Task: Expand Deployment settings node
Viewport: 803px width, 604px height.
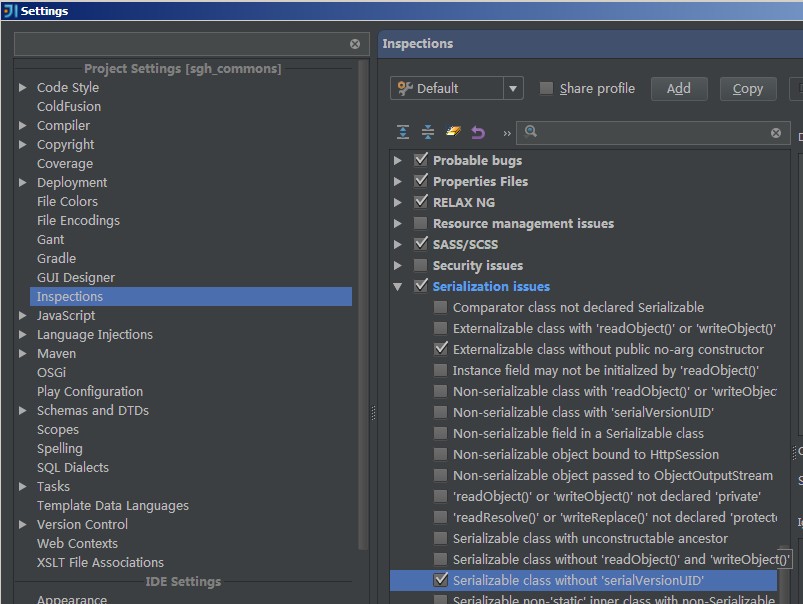Action: click(23, 182)
